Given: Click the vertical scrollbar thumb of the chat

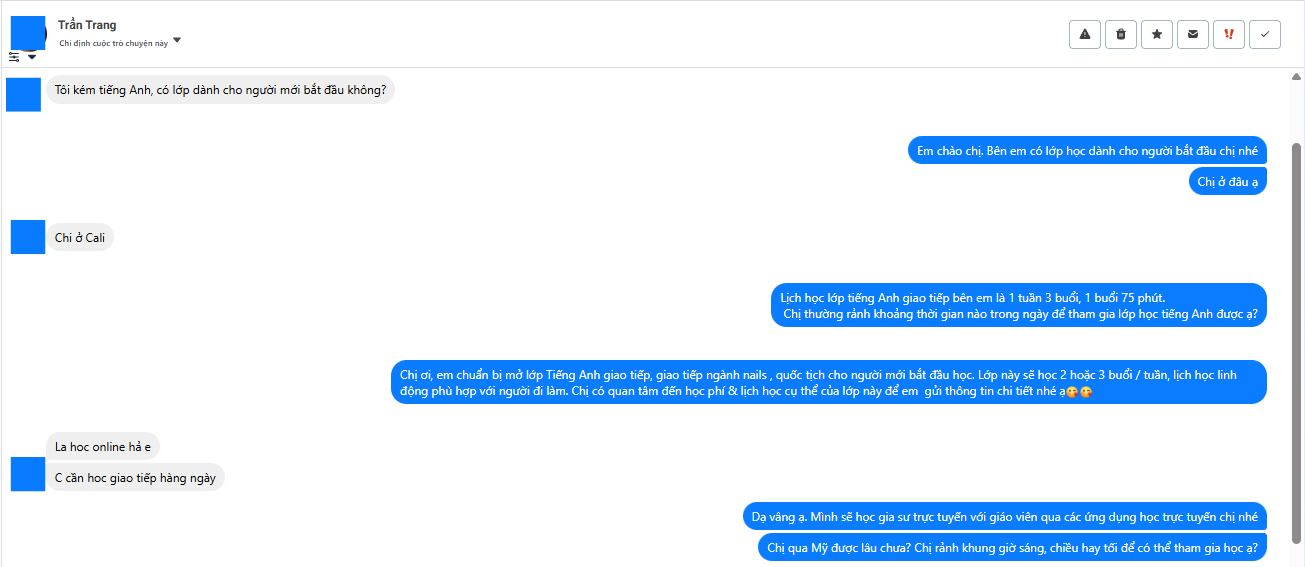Looking at the screenshot, I should pos(1297,340).
